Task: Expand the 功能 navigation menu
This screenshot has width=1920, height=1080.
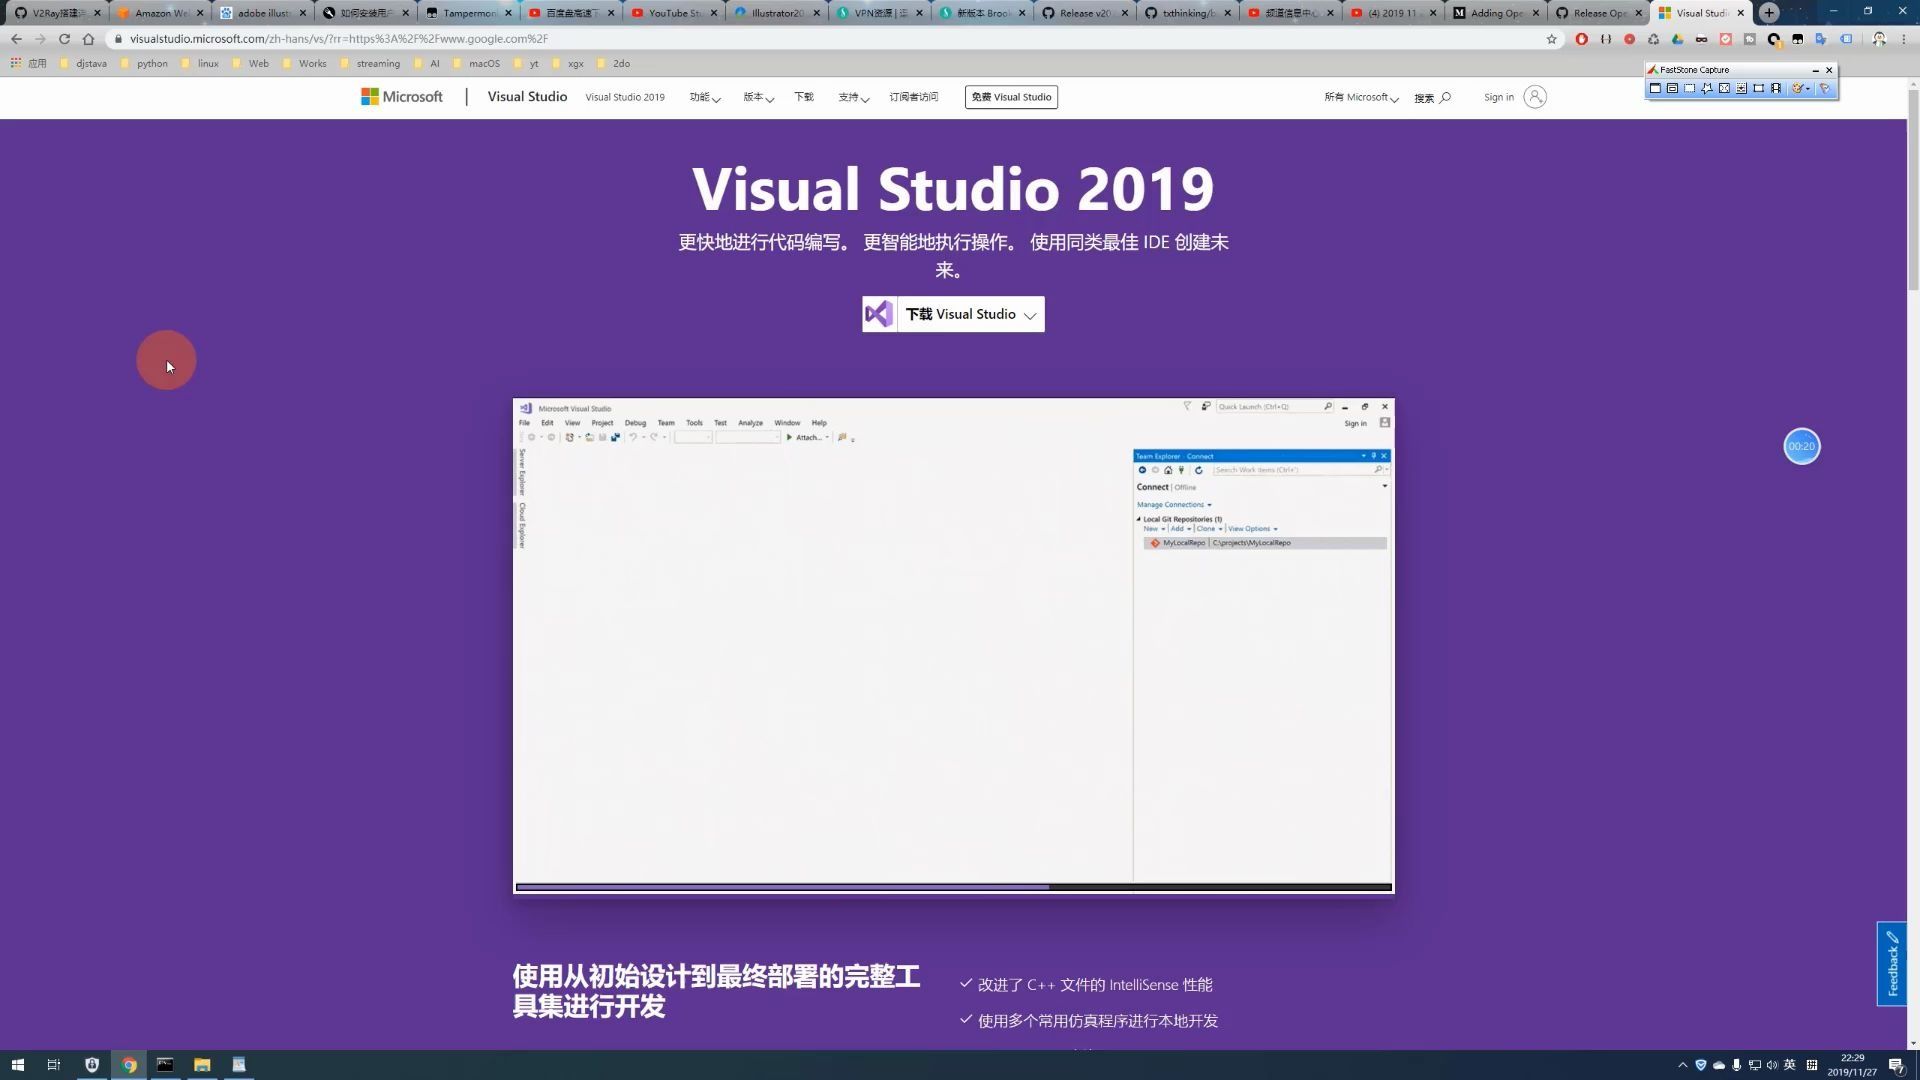Action: pyautogui.click(x=704, y=97)
